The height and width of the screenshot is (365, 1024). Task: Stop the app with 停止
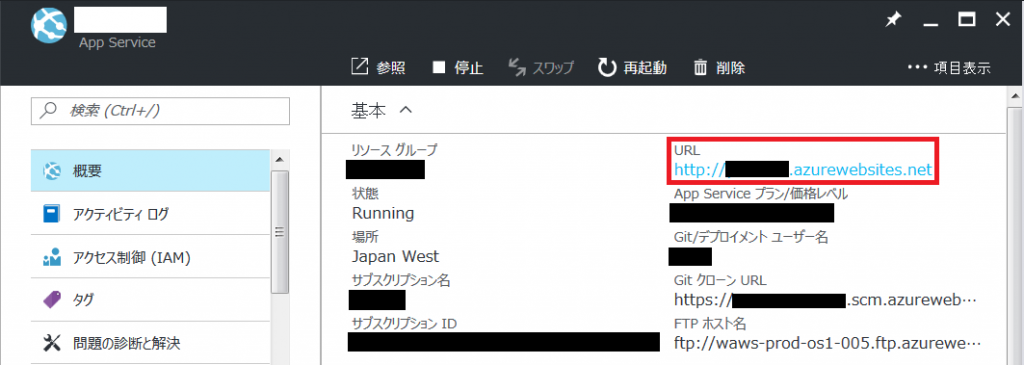(458, 67)
